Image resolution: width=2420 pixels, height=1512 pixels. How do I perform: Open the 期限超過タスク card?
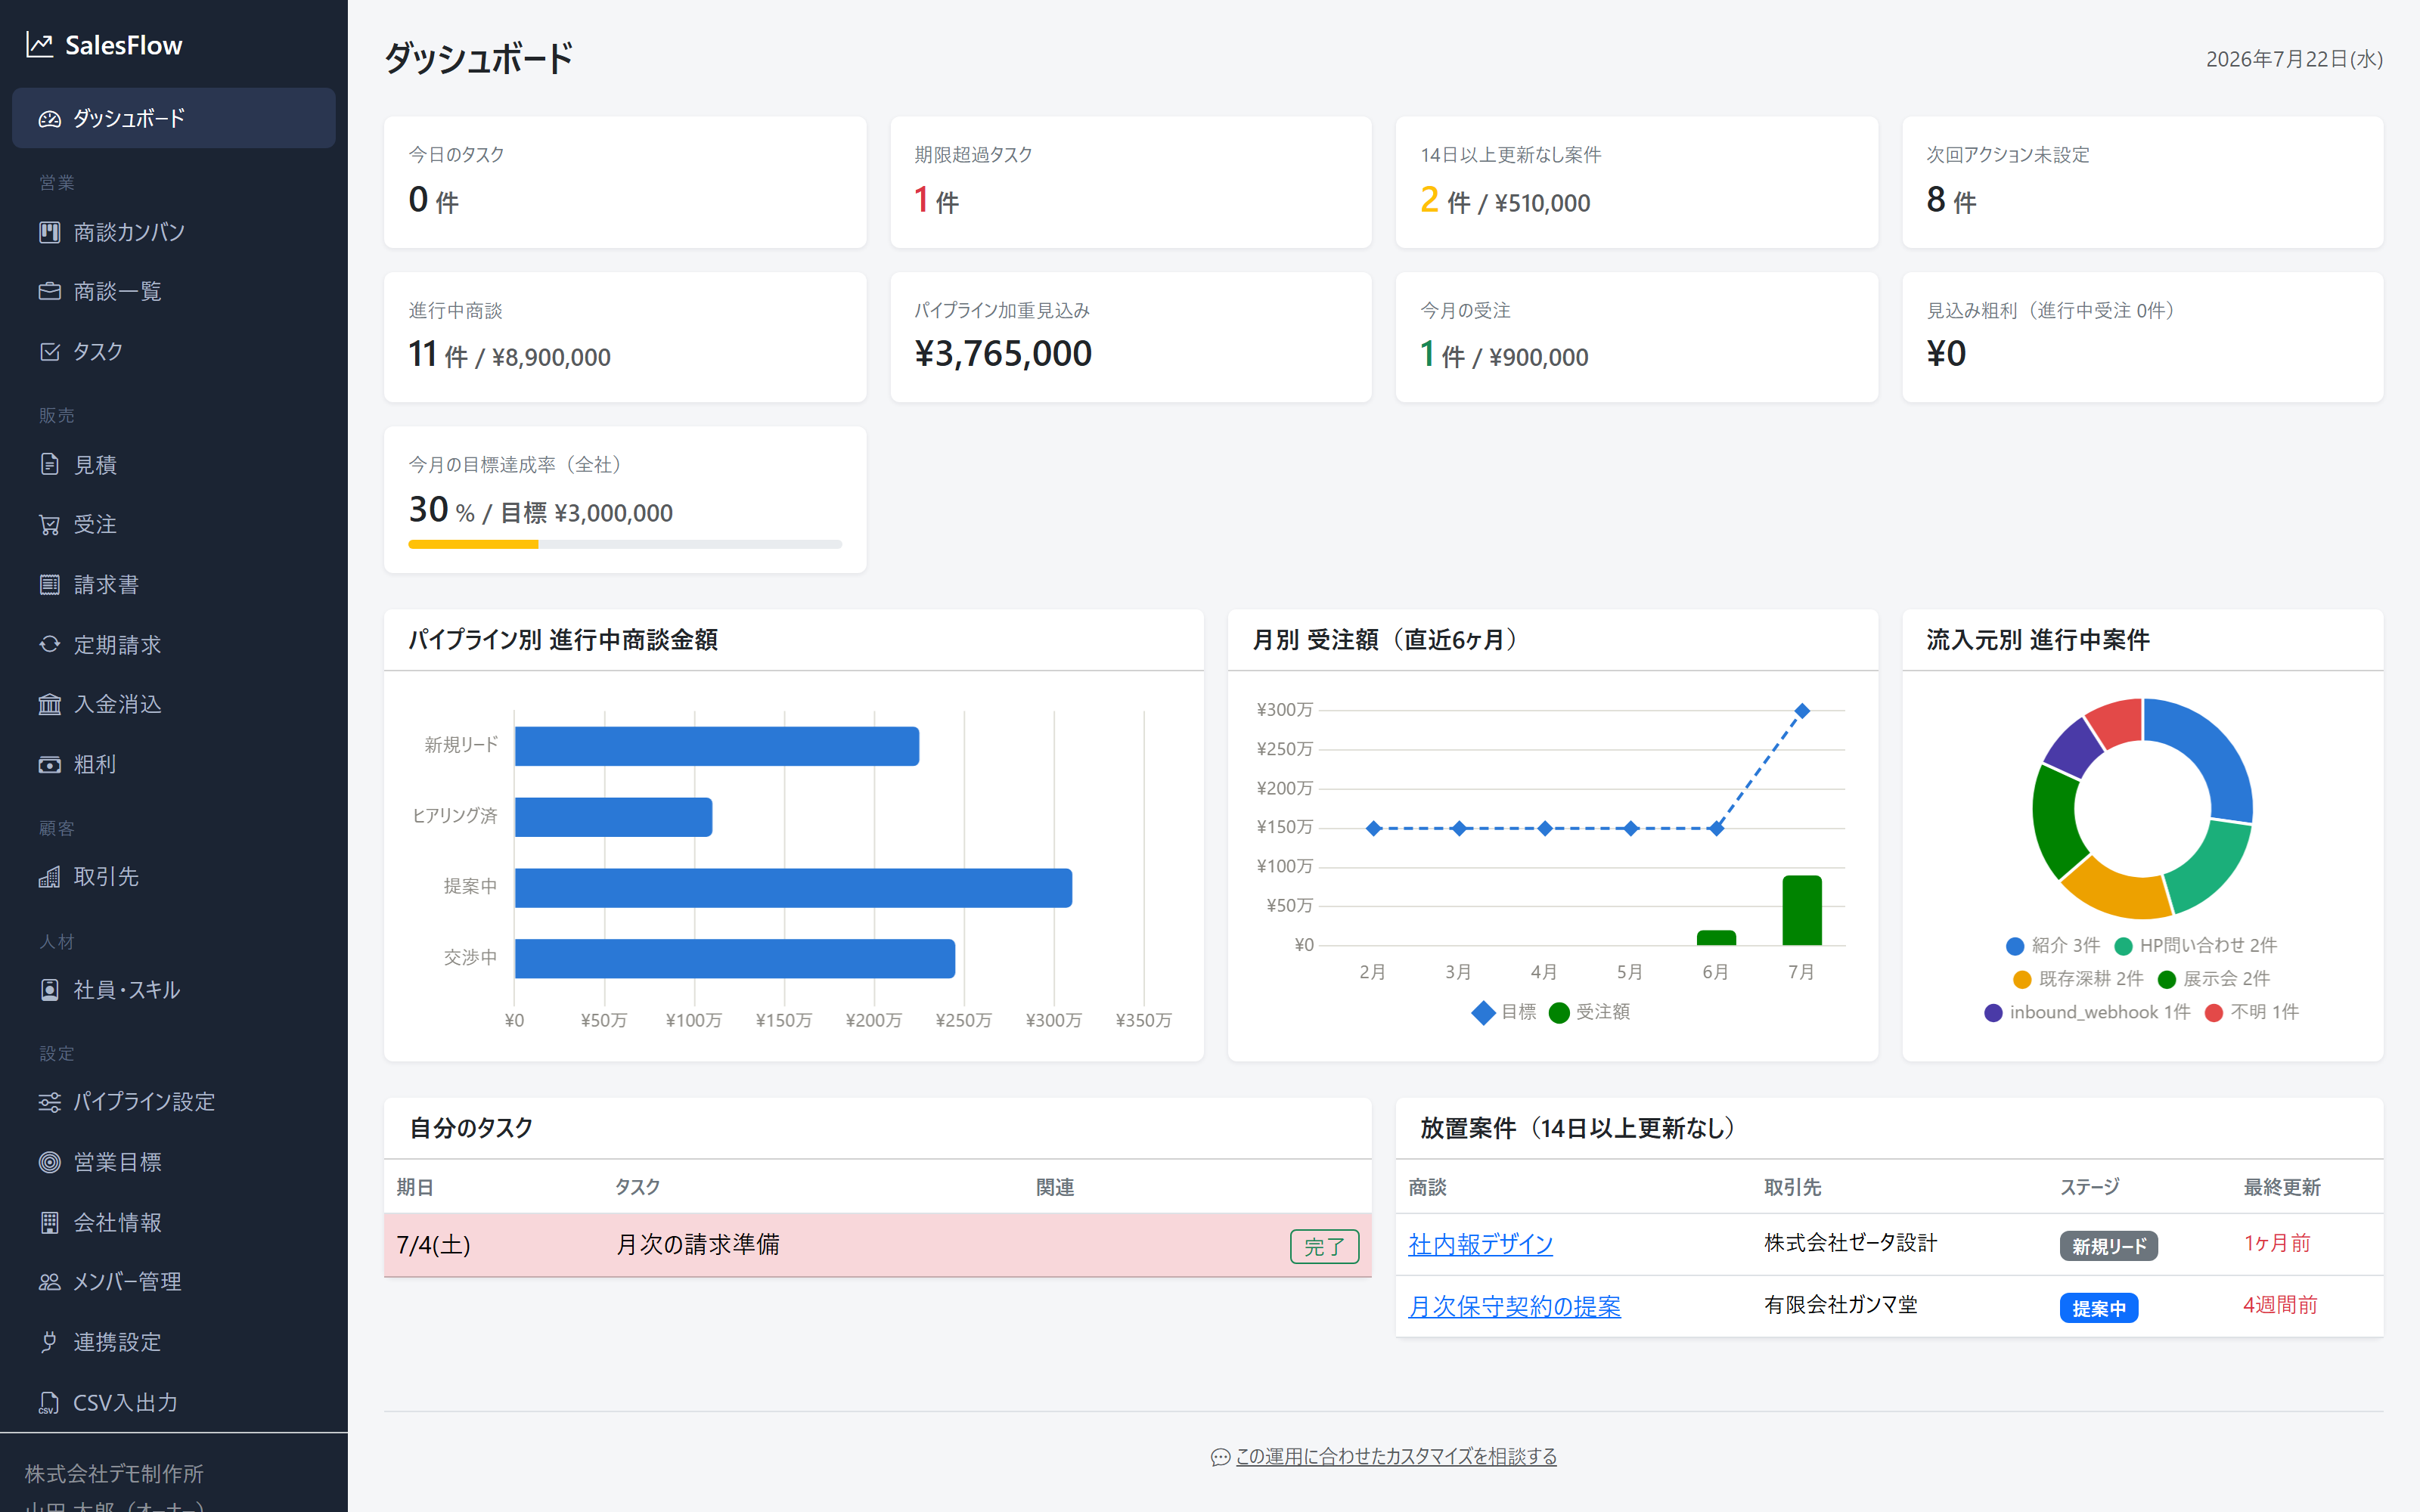pos(1130,182)
